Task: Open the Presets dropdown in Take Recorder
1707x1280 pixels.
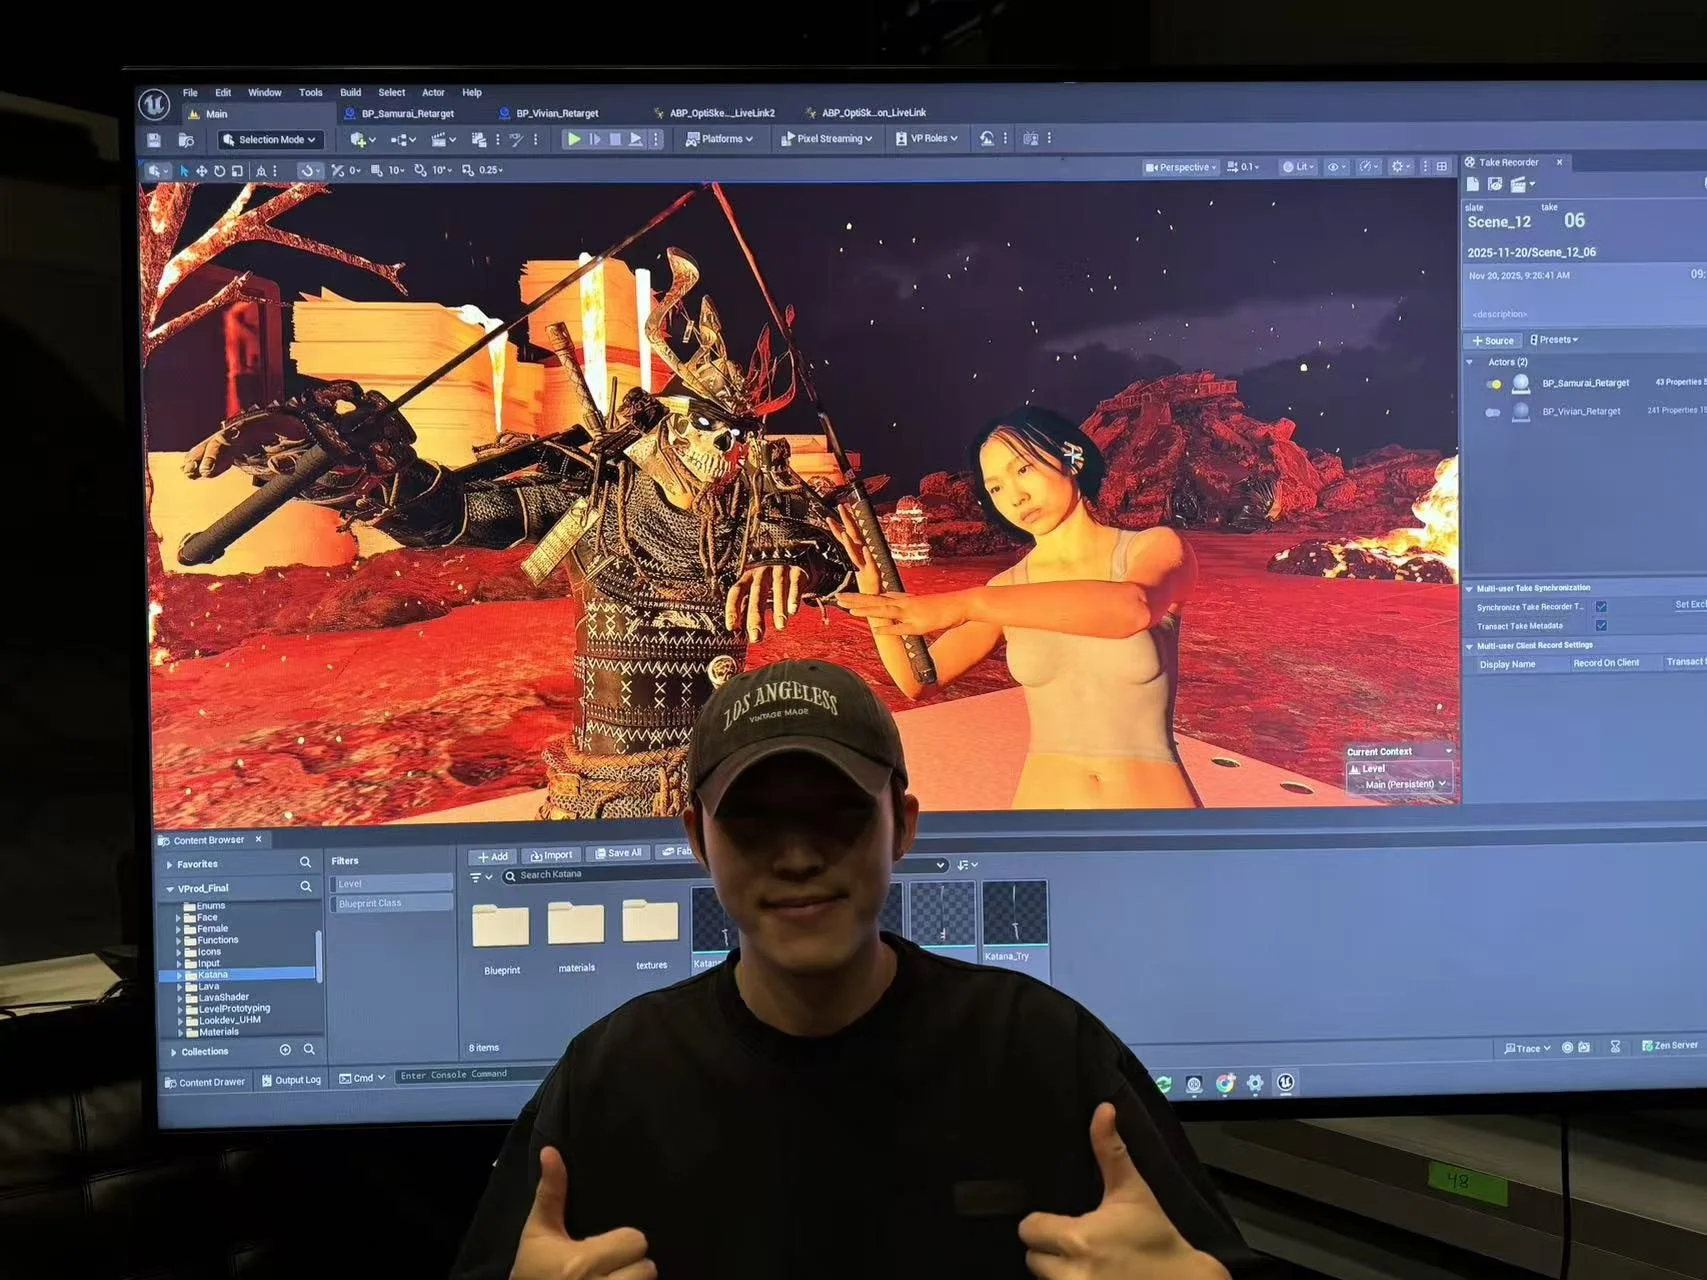Action: (1554, 340)
